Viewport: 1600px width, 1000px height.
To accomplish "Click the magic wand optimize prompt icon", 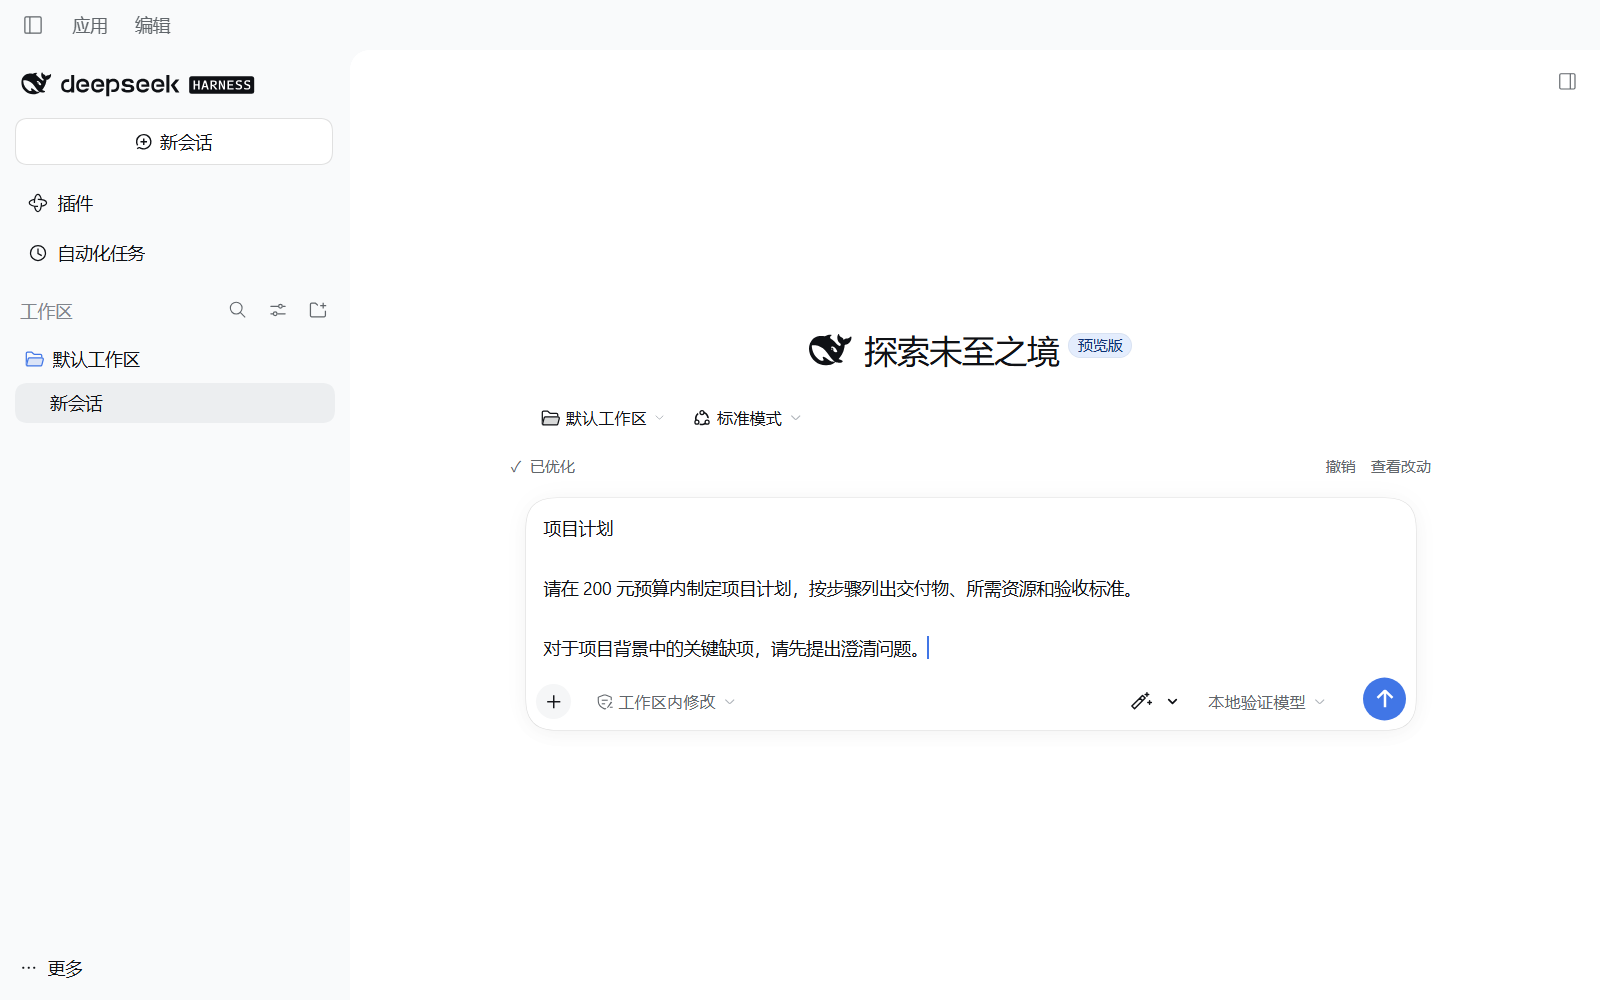I will click(1141, 701).
